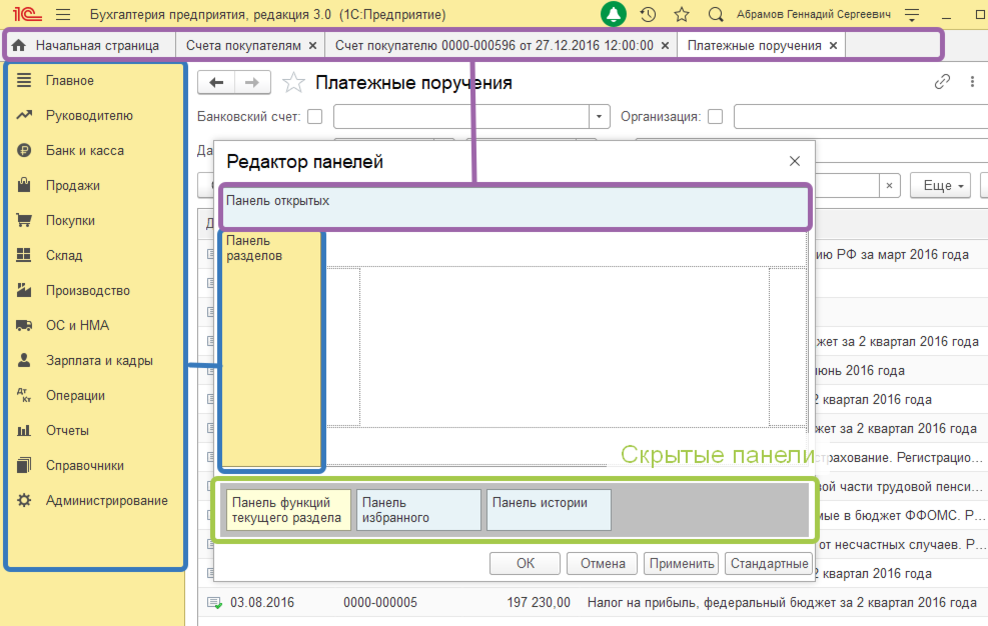Open the three-dot more menu
Screen dimensions: 988x626
(x=972, y=82)
